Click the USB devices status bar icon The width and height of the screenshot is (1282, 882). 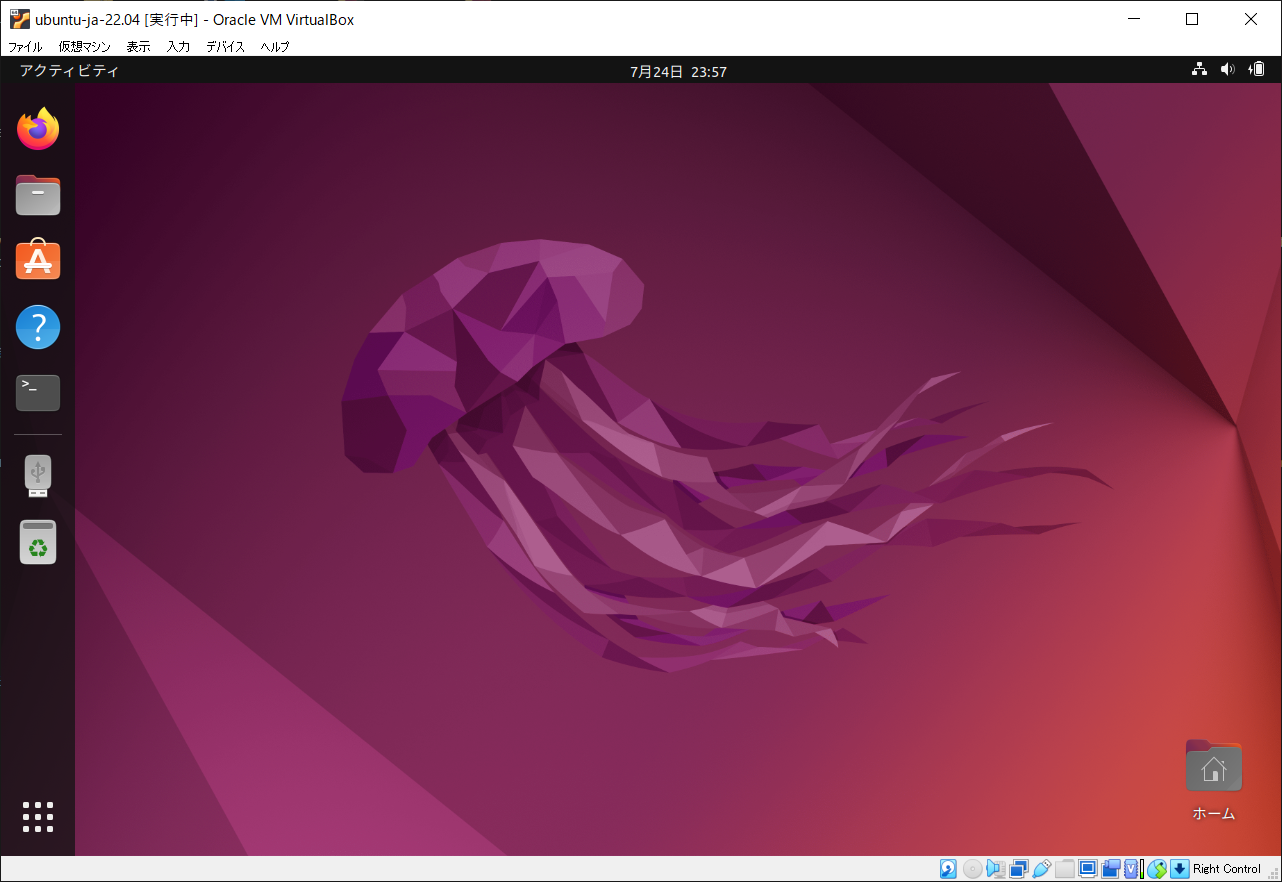(x=1042, y=869)
